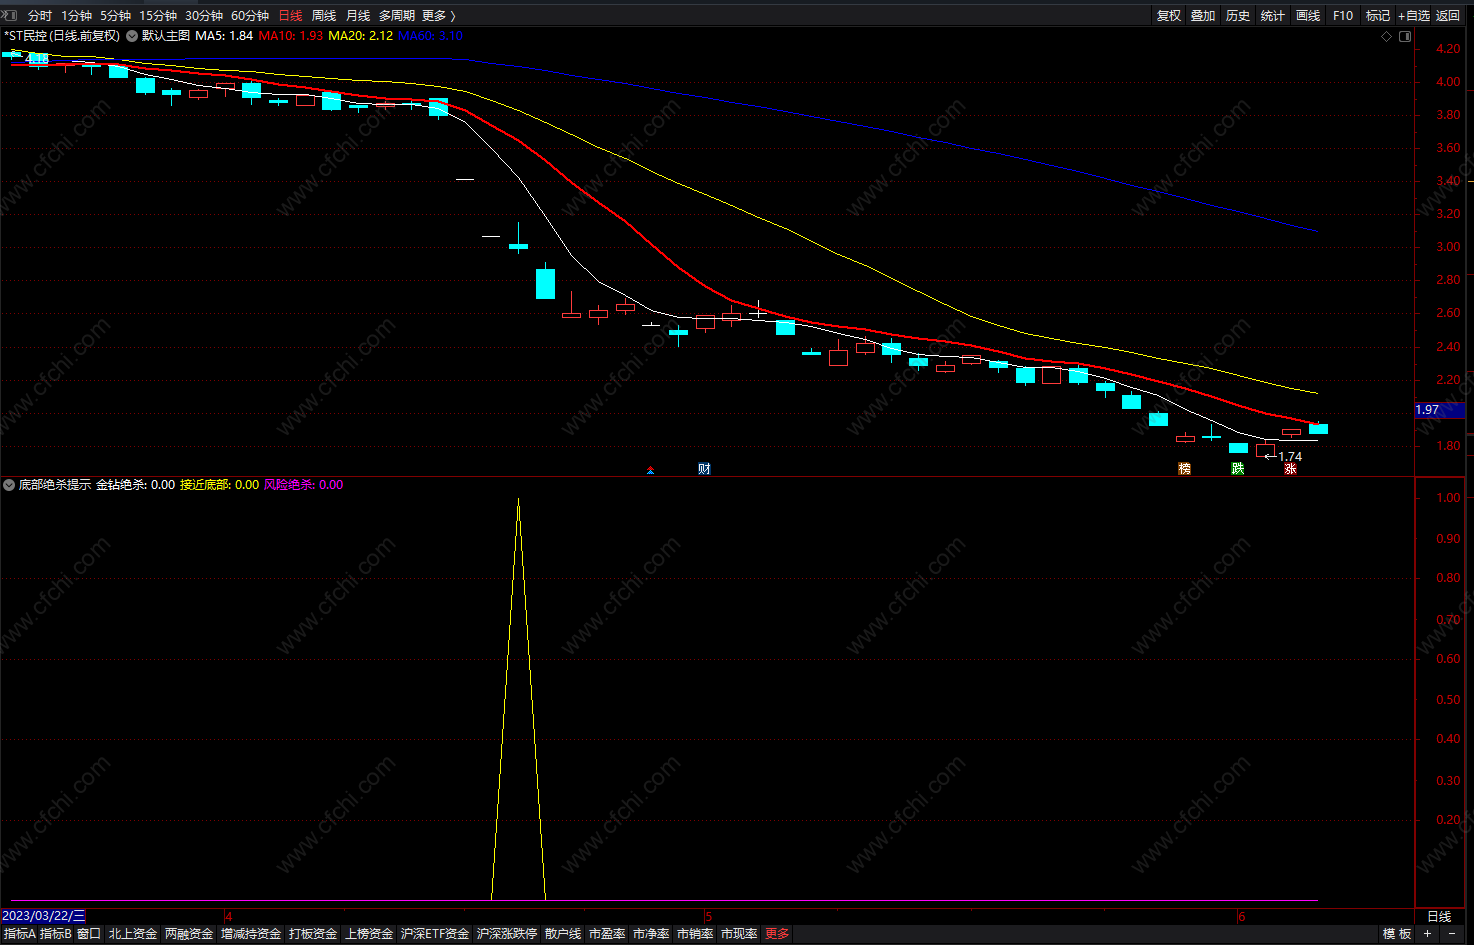
Task: Click the red arrow event marker
Action: point(650,469)
